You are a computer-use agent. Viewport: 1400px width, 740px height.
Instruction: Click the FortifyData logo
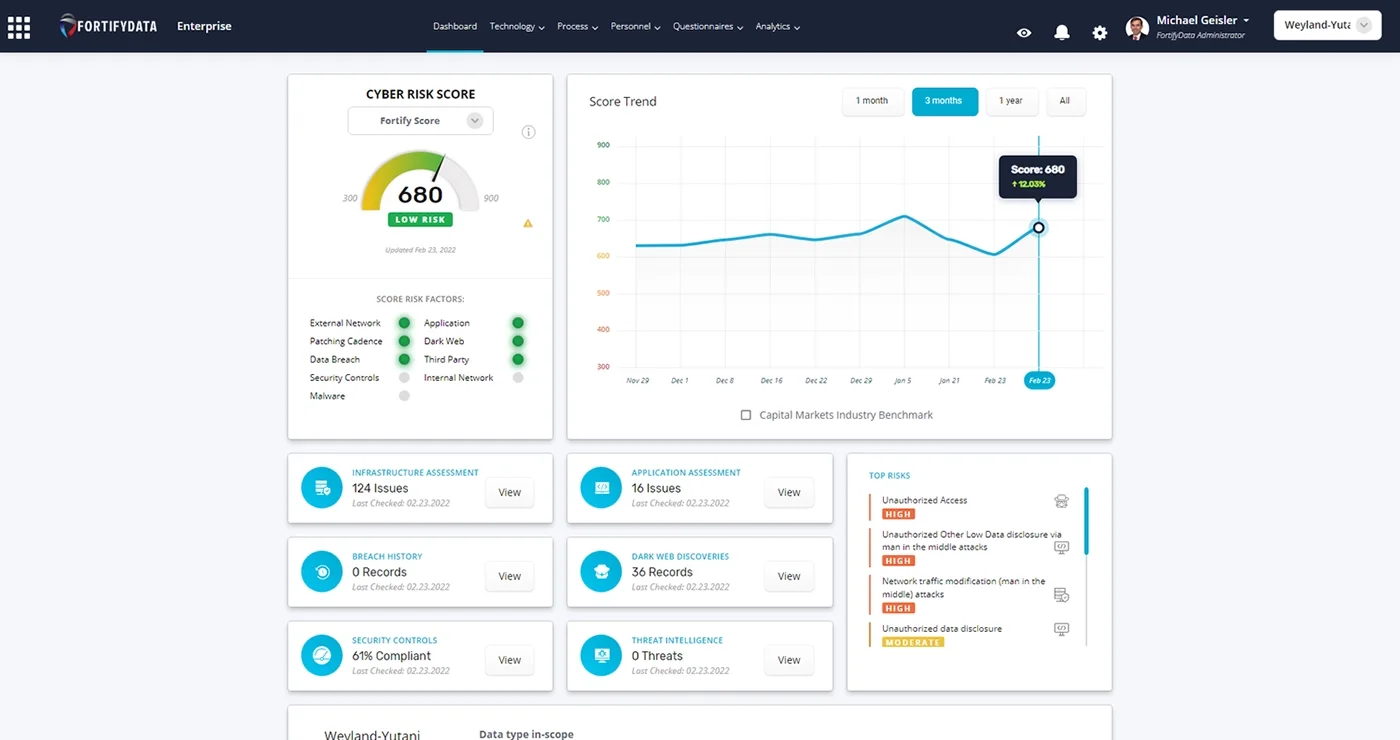tap(108, 26)
